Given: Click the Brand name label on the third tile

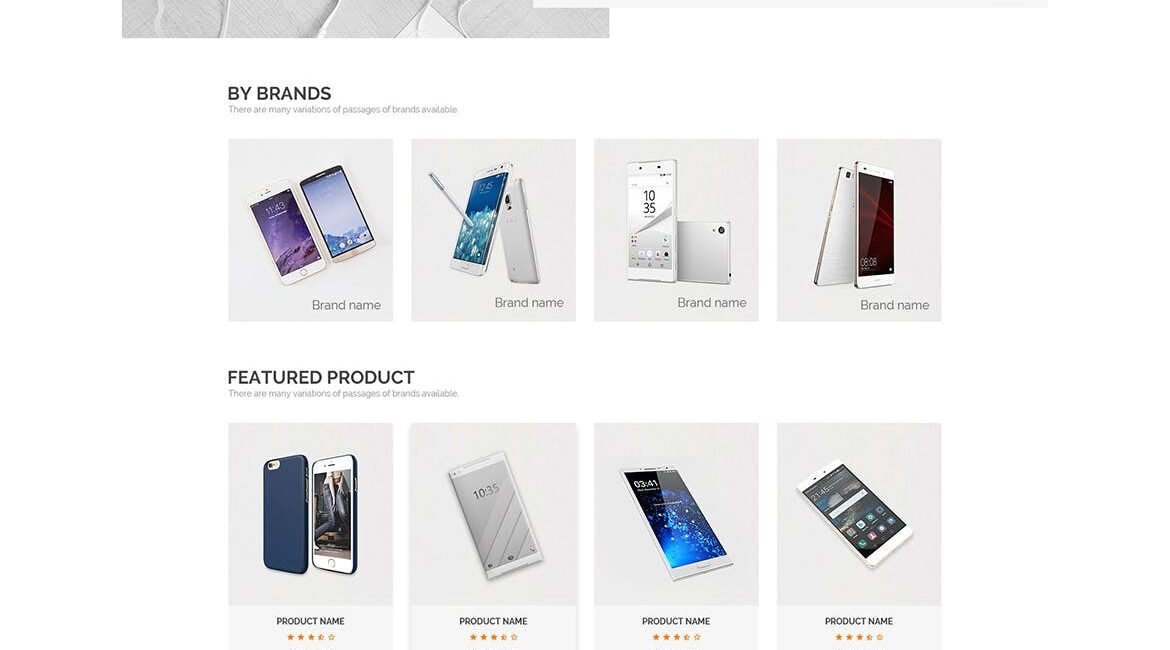Looking at the screenshot, I should click(x=712, y=303).
